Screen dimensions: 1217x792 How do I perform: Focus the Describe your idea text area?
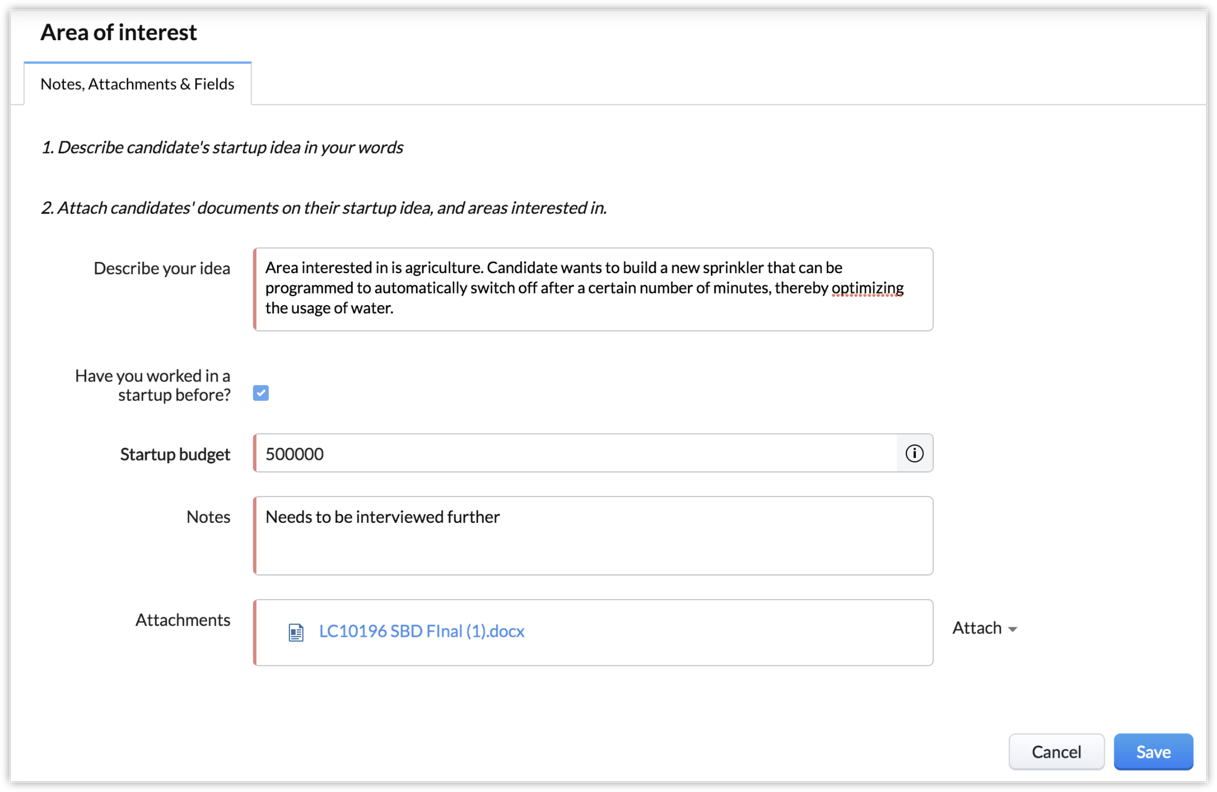click(x=593, y=289)
